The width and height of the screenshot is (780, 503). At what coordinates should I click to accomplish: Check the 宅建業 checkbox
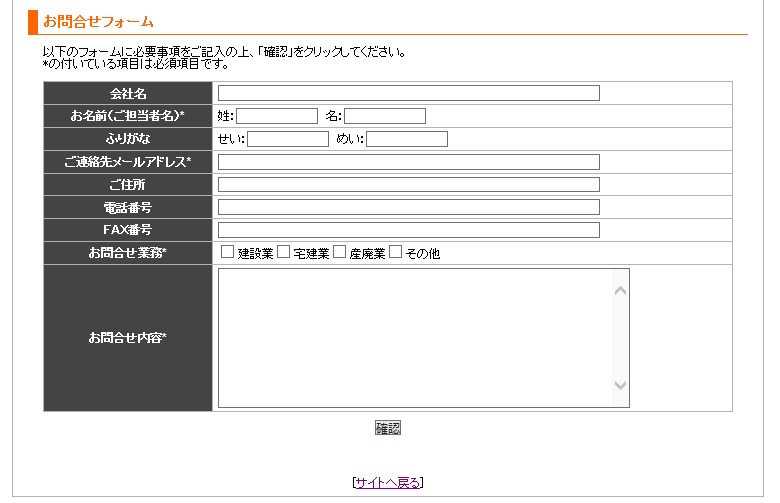[x=284, y=252]
